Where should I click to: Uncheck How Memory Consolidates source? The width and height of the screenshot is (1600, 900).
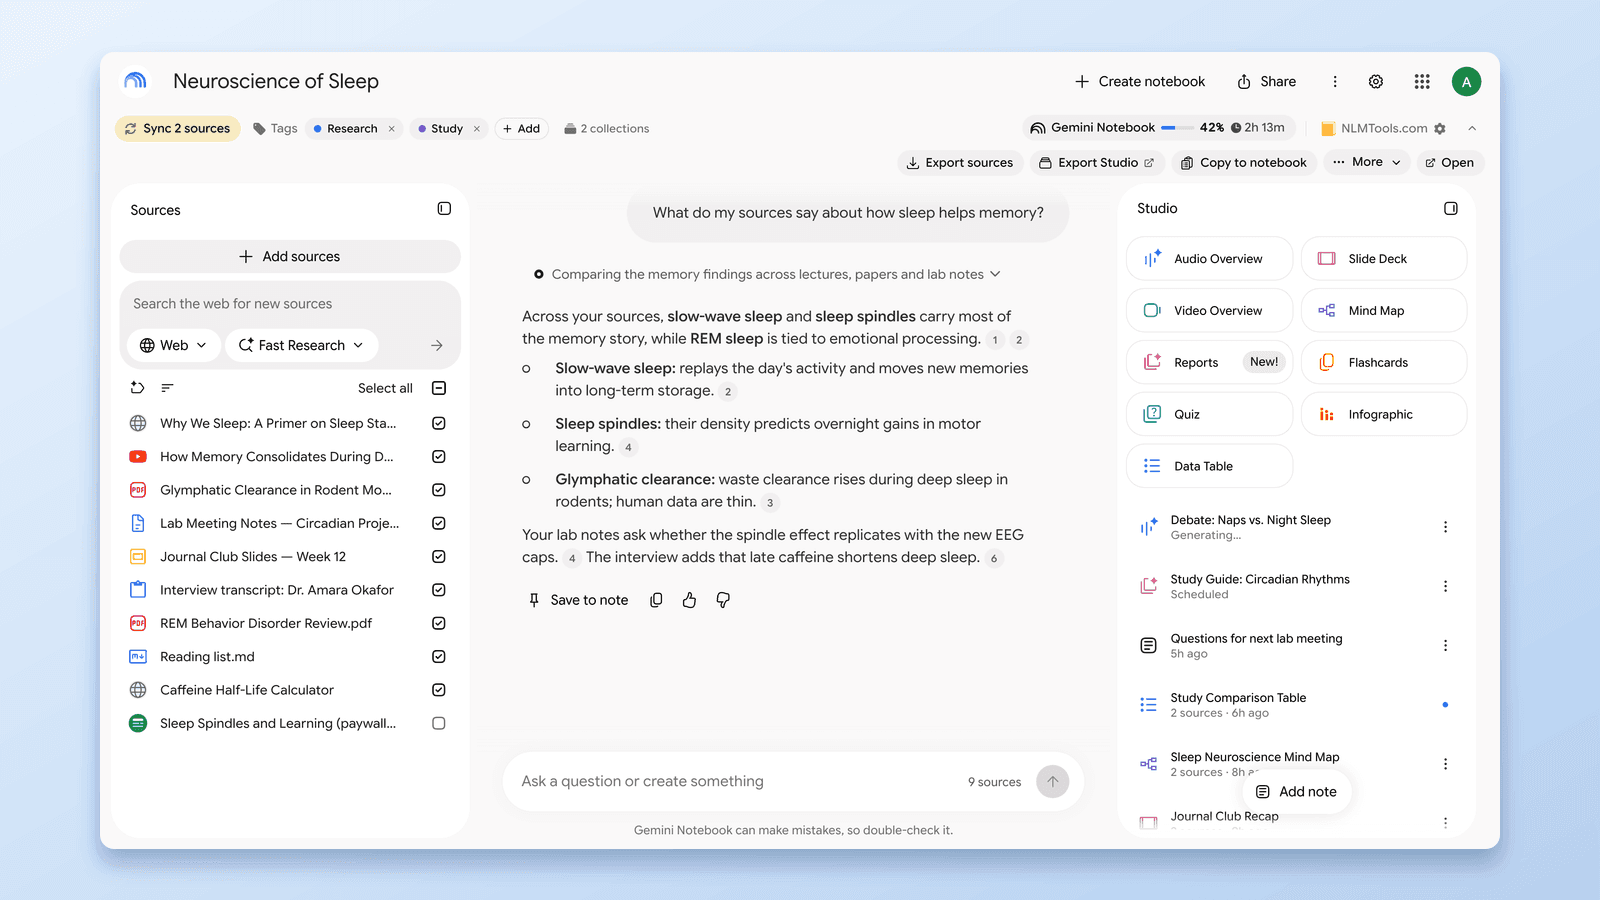[439, 457]
